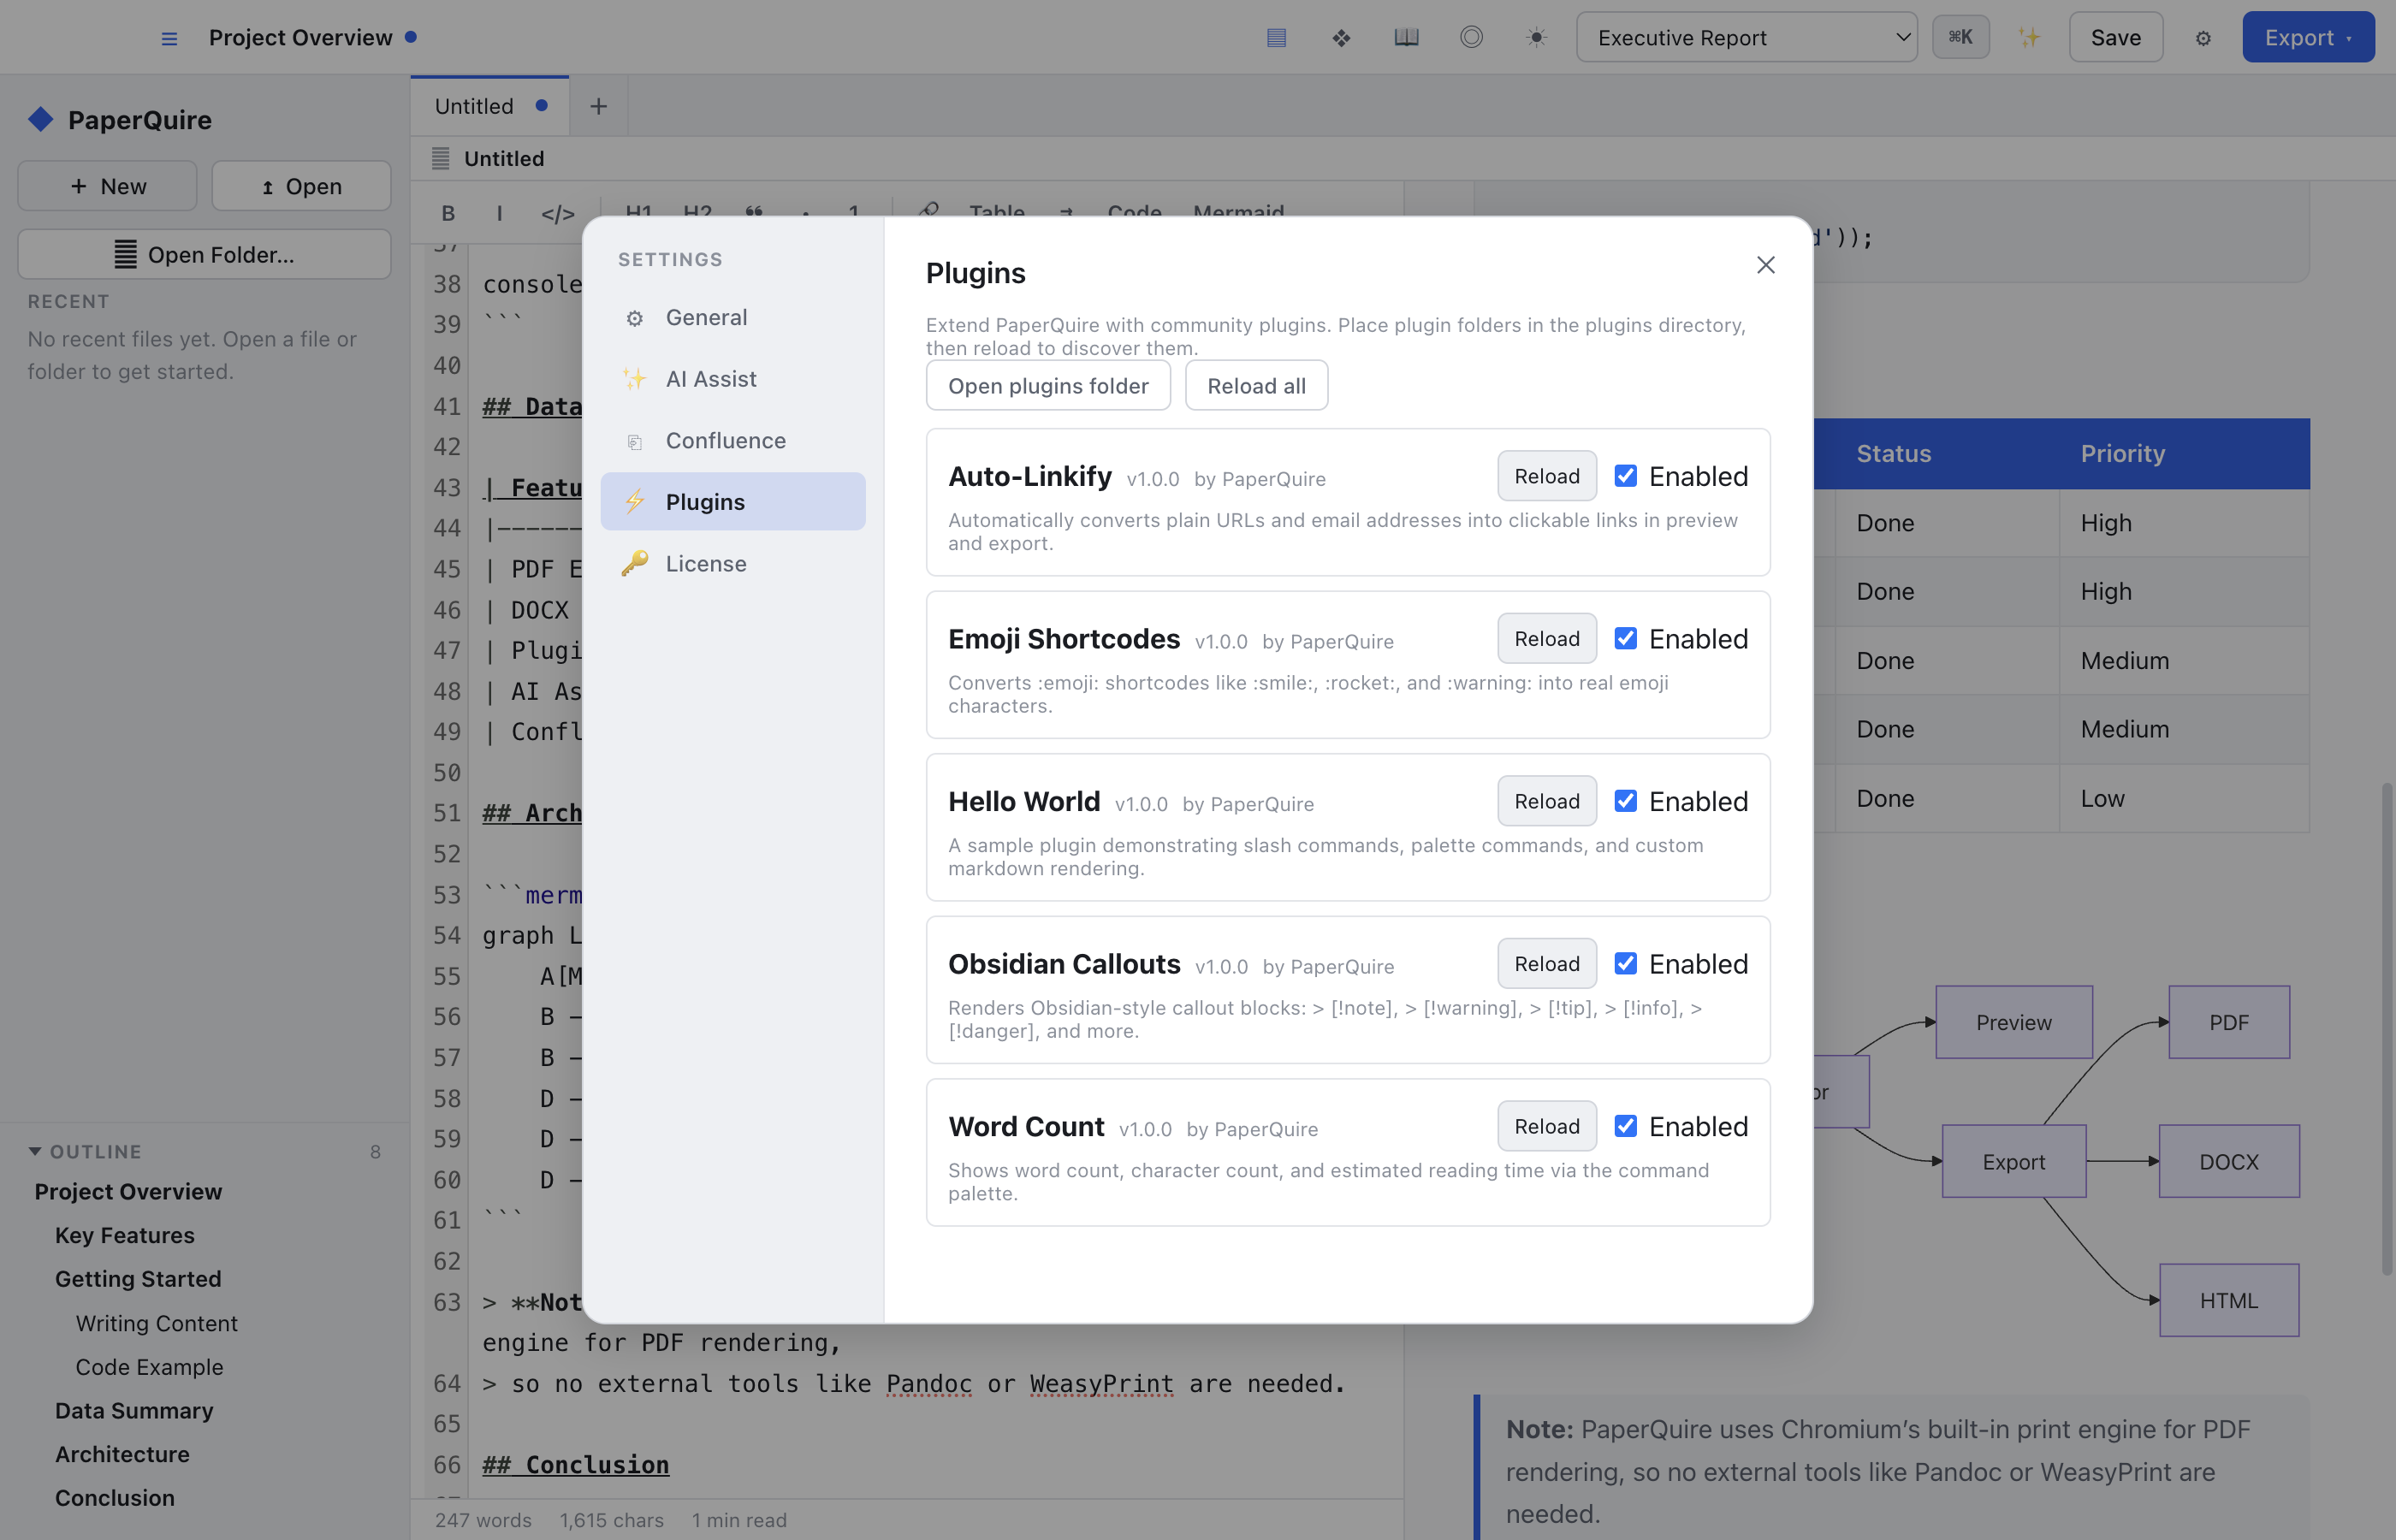The height and width of the screenshot is (1540, 2396).
Task: Click the Bold formatting button
Action: (x=448, y=213)
